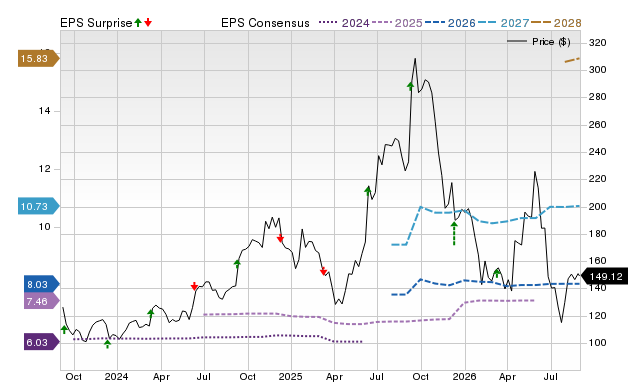
Task: Click the 2026 x-axis label
Action: coord(464,376)
